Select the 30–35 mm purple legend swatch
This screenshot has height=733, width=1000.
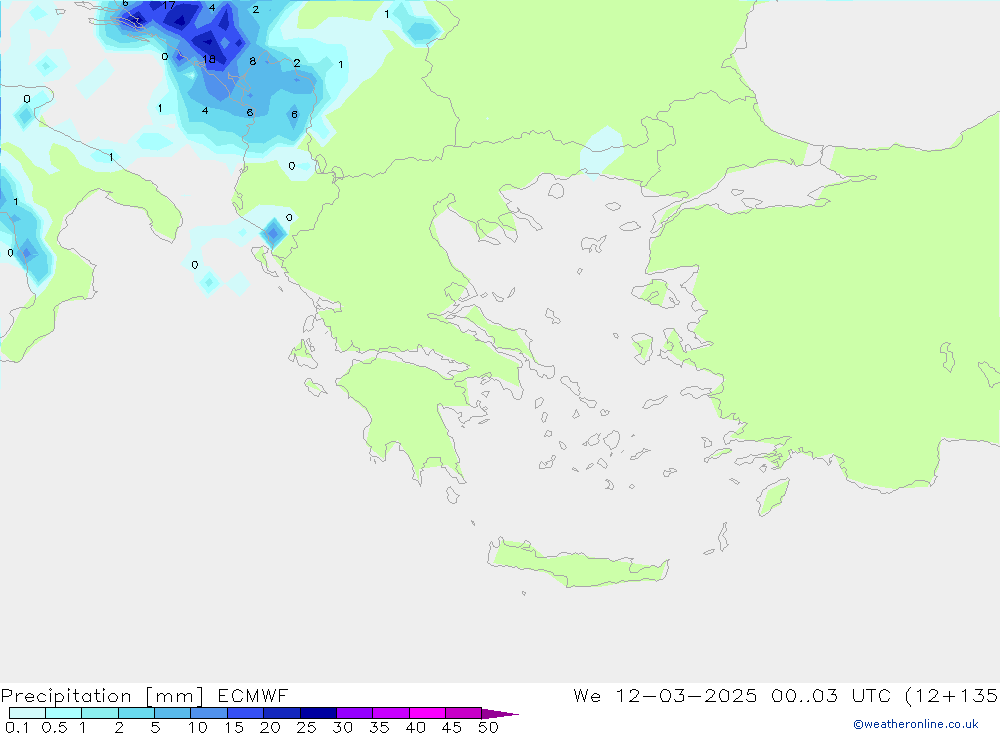(x=355, y=713)
